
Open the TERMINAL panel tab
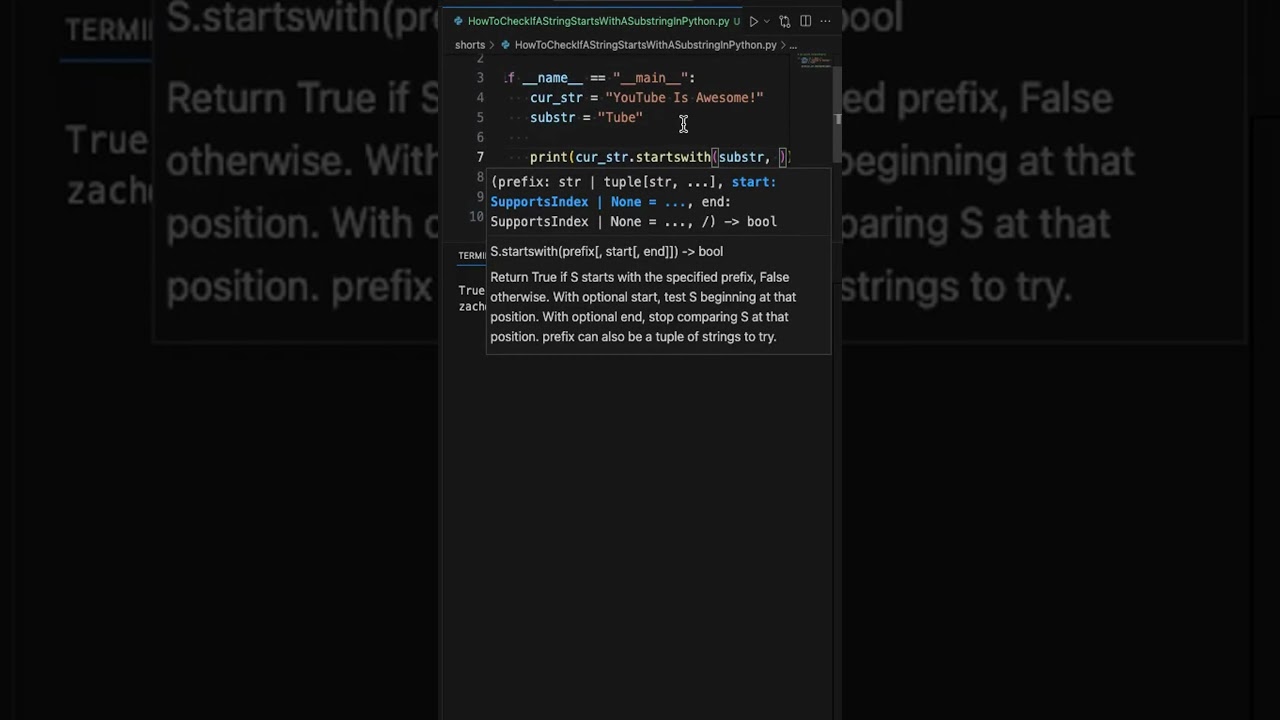[x=472, y=256]
